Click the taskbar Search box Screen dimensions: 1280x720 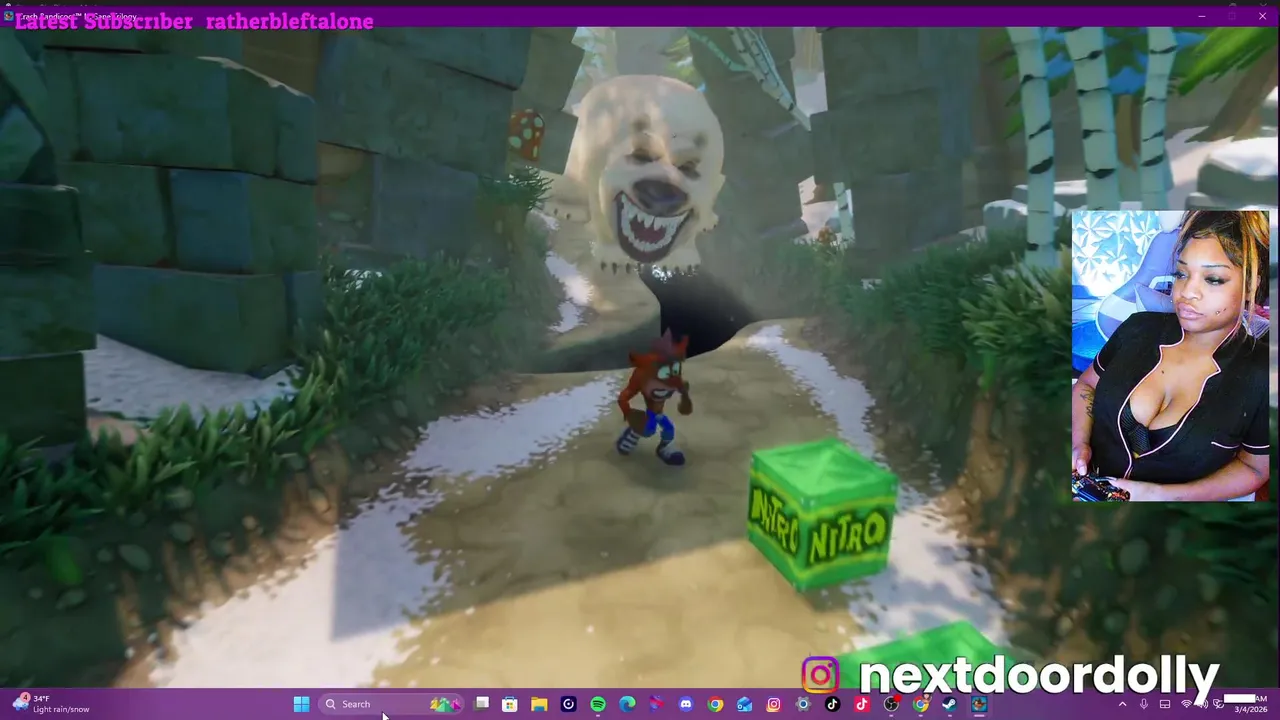391,704
